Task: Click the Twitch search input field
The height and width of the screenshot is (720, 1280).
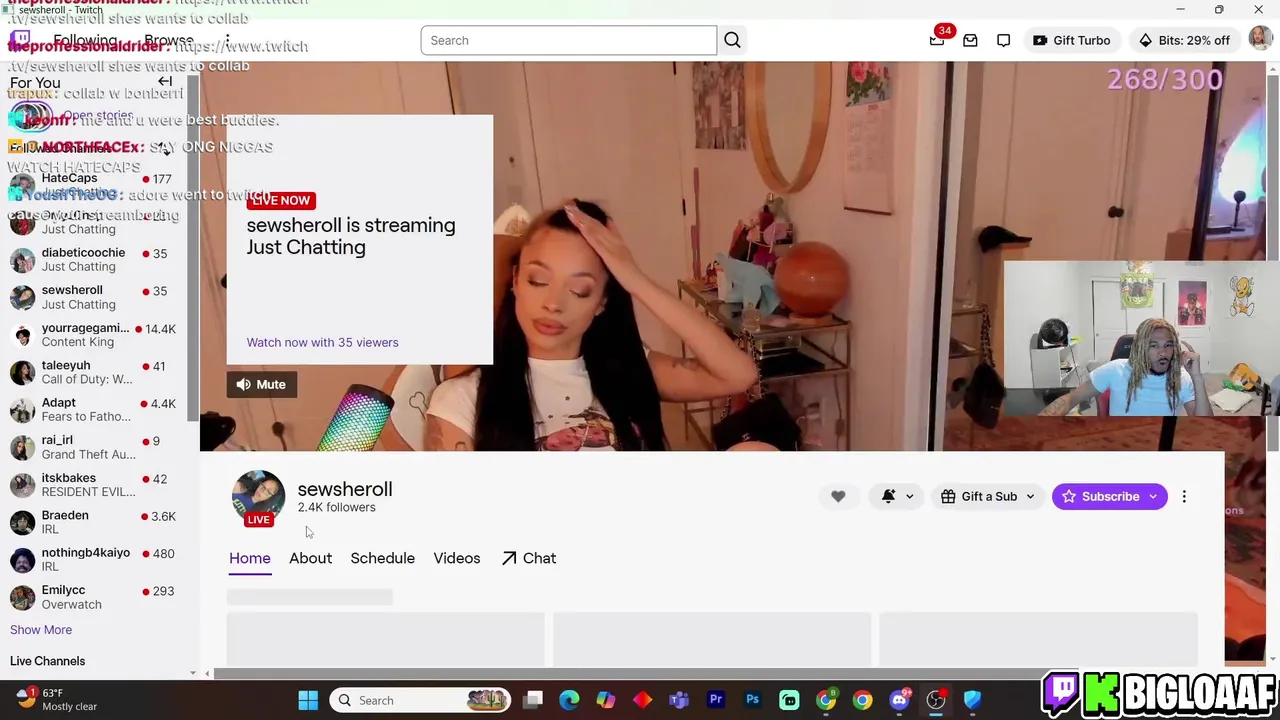Action: [x=568, y=40]
